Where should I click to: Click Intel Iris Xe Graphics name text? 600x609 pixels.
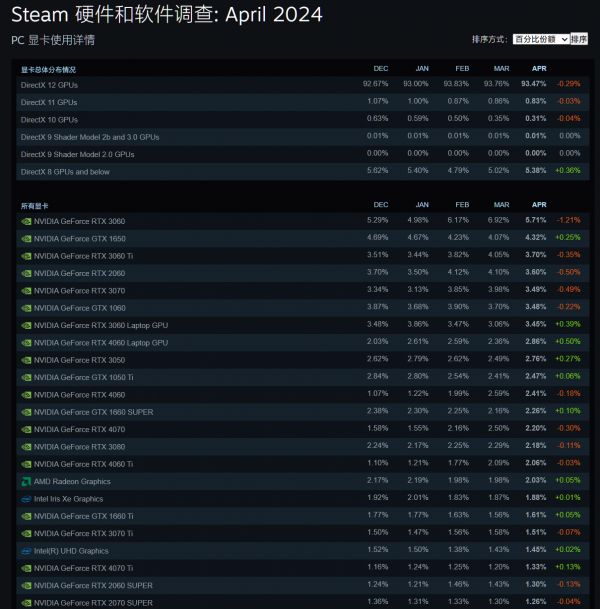tap(68, 499)
